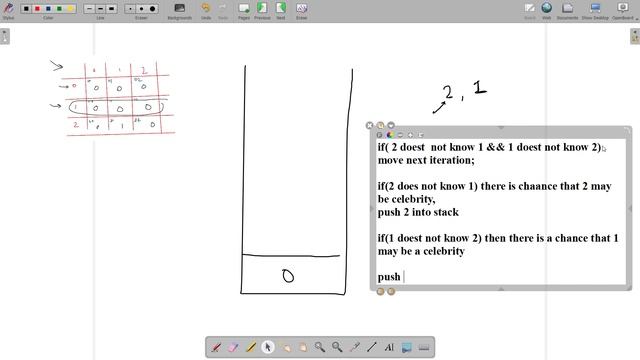Select the Highlighter tool
The width and height of the screenshot is (640, 360).
pyautogui.click(x=251, y=347)
